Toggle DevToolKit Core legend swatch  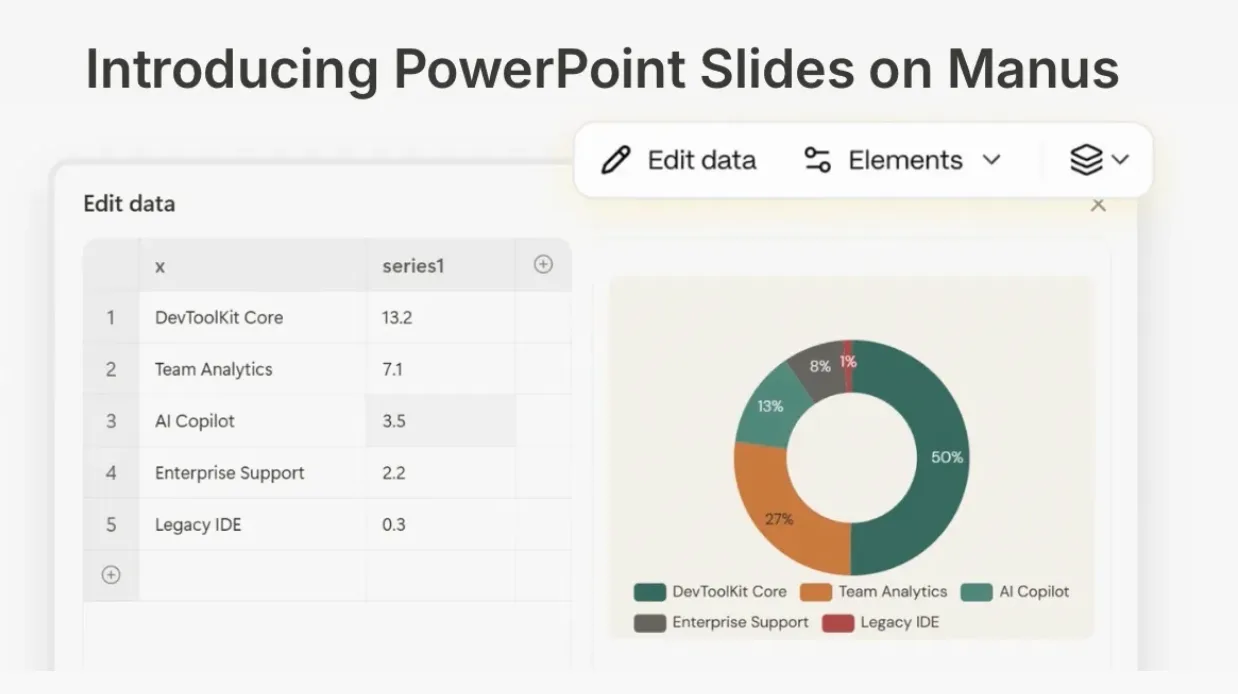coord(650,592)
